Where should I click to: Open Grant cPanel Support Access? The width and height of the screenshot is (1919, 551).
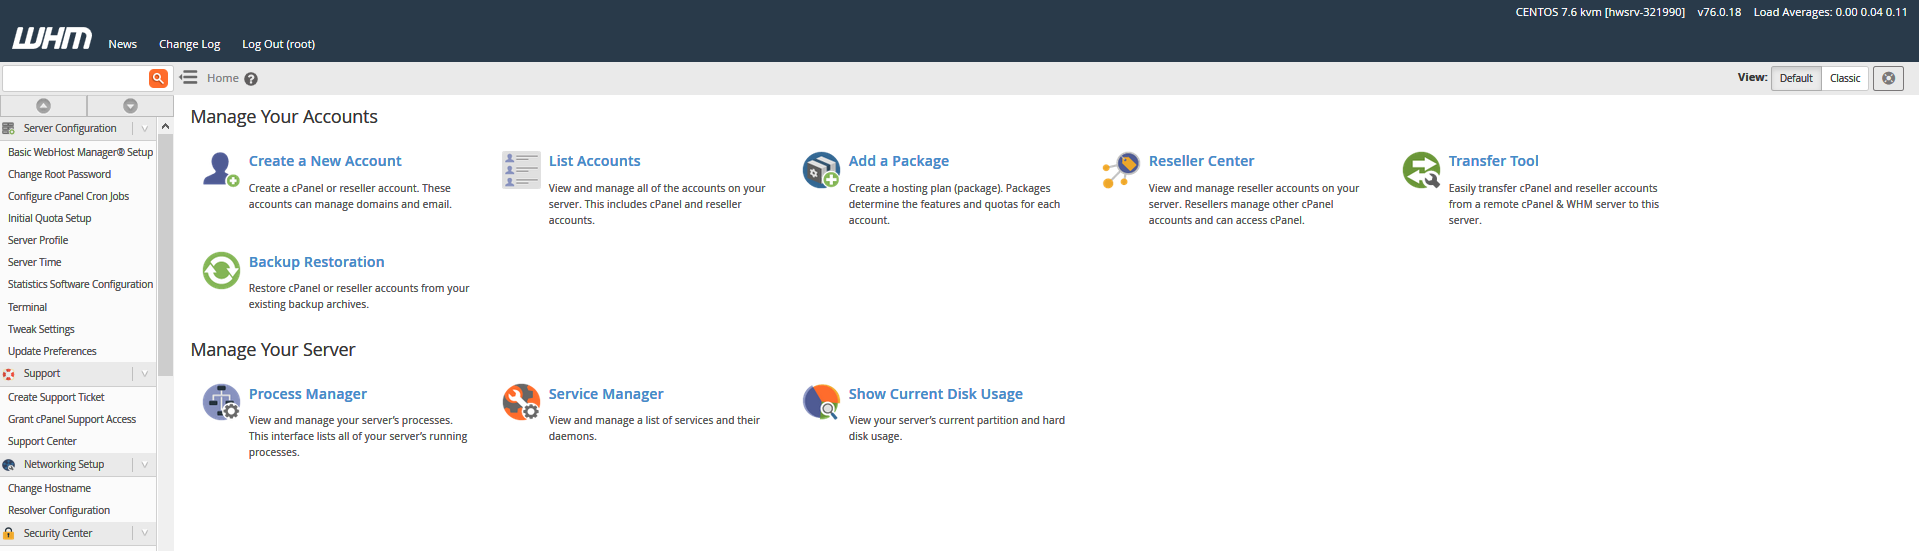[72, 419]
